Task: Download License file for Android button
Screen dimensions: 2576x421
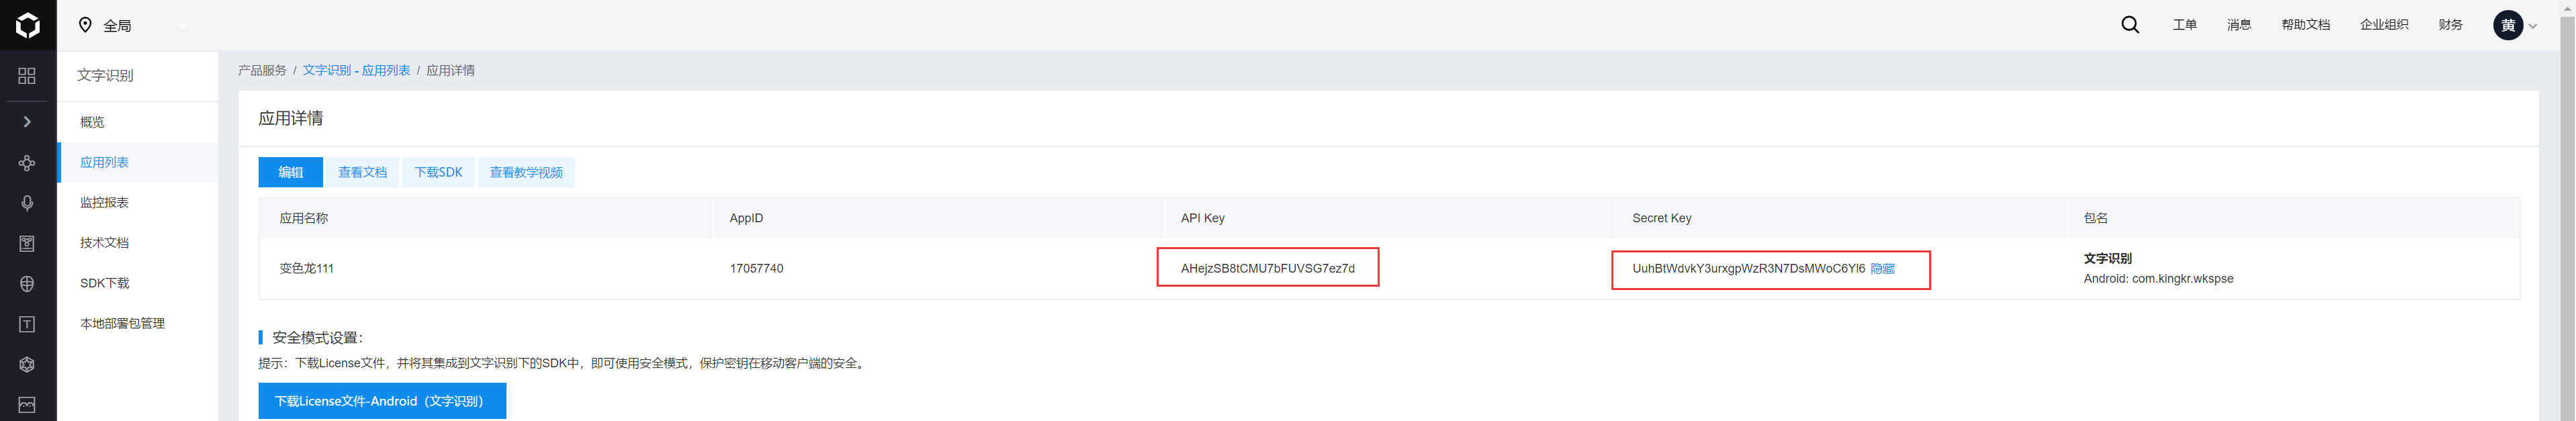Action: point(382,401)
